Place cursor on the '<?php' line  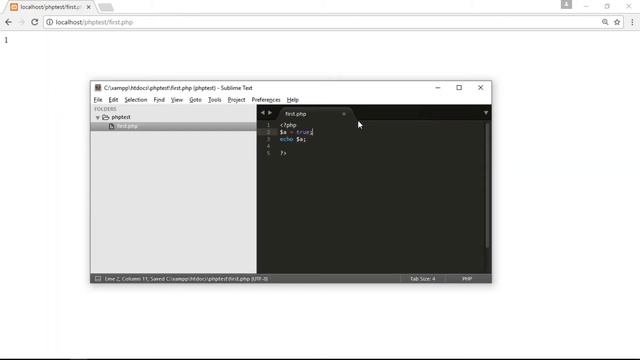point(288,125)
